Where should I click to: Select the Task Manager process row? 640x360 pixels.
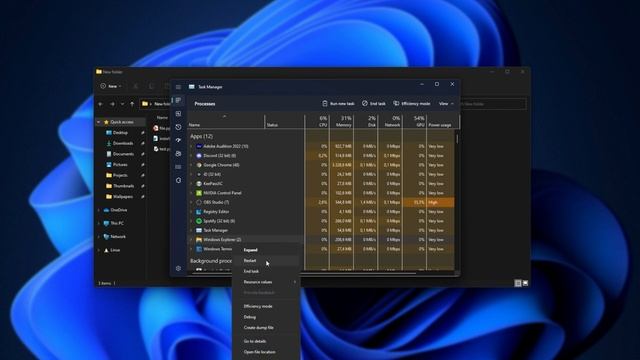pyautogui.click(x=321, y=230)
